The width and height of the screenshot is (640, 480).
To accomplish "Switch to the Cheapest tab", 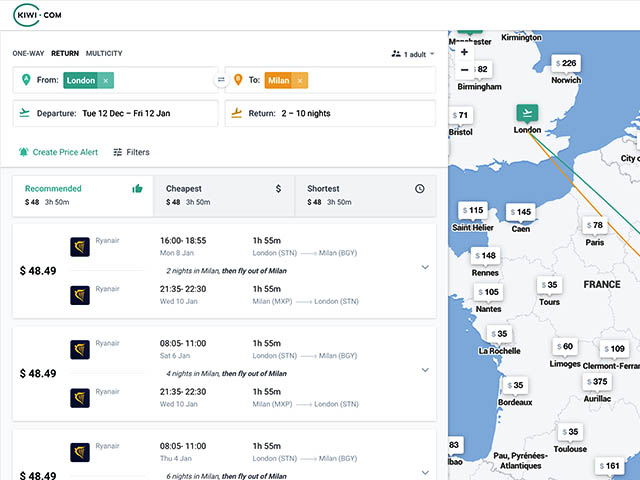I will pos(224,195).
